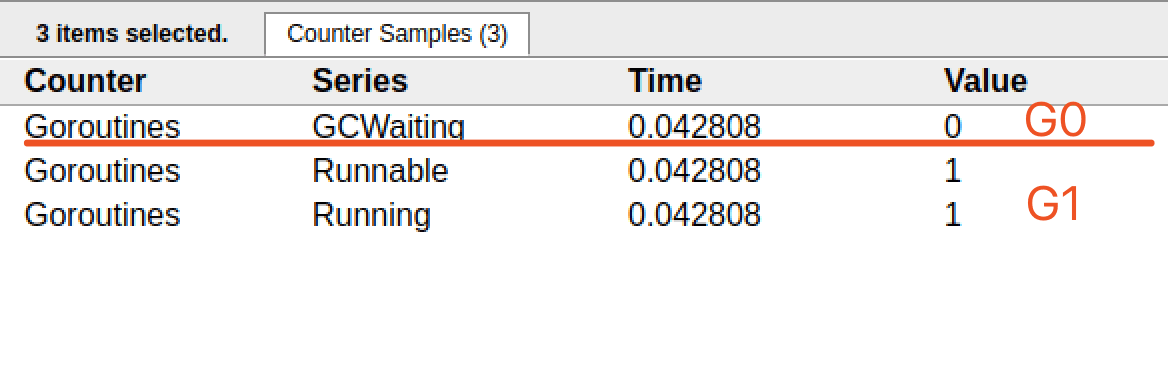Open the Counter Samples (3) tab
The height and width of the screenshot is (372, 1168).
point(397,34)
